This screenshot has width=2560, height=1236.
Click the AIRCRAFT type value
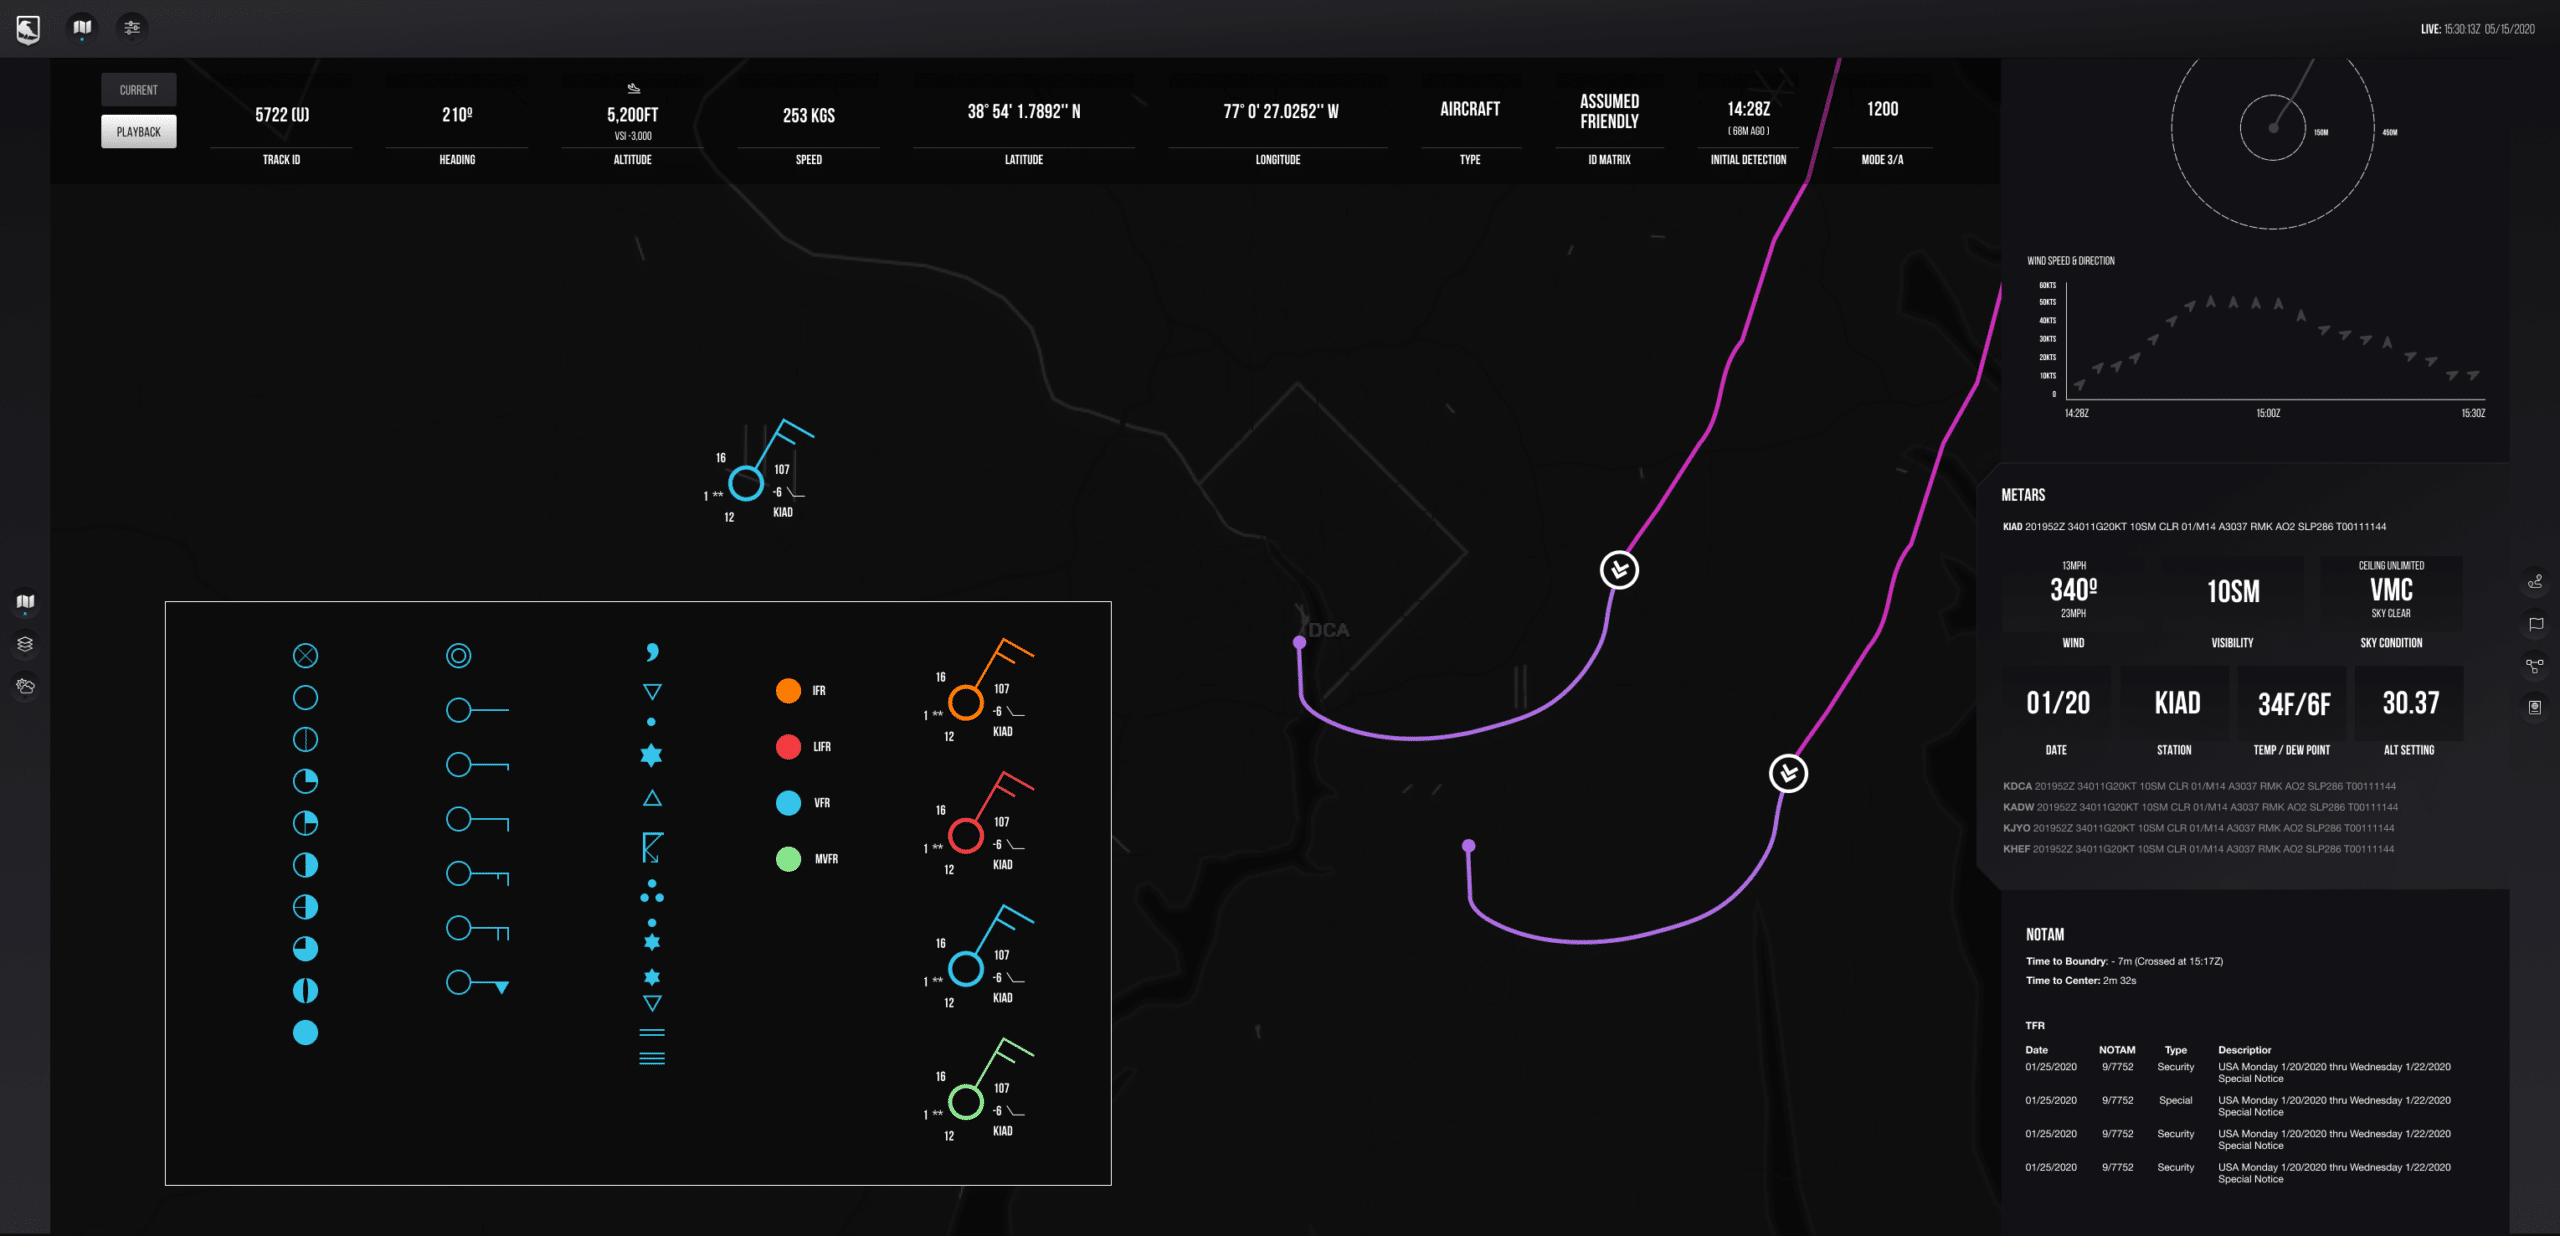click(1470, 109)
